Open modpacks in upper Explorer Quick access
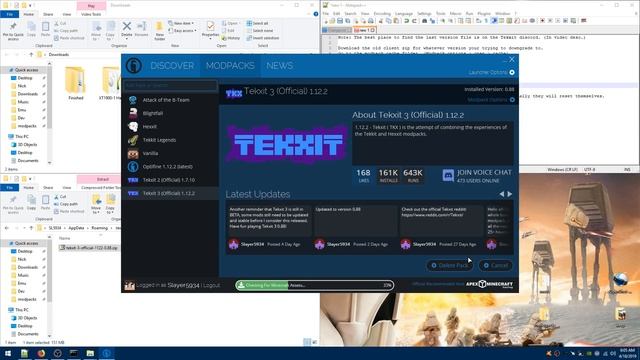 click(x=27, y=126)
